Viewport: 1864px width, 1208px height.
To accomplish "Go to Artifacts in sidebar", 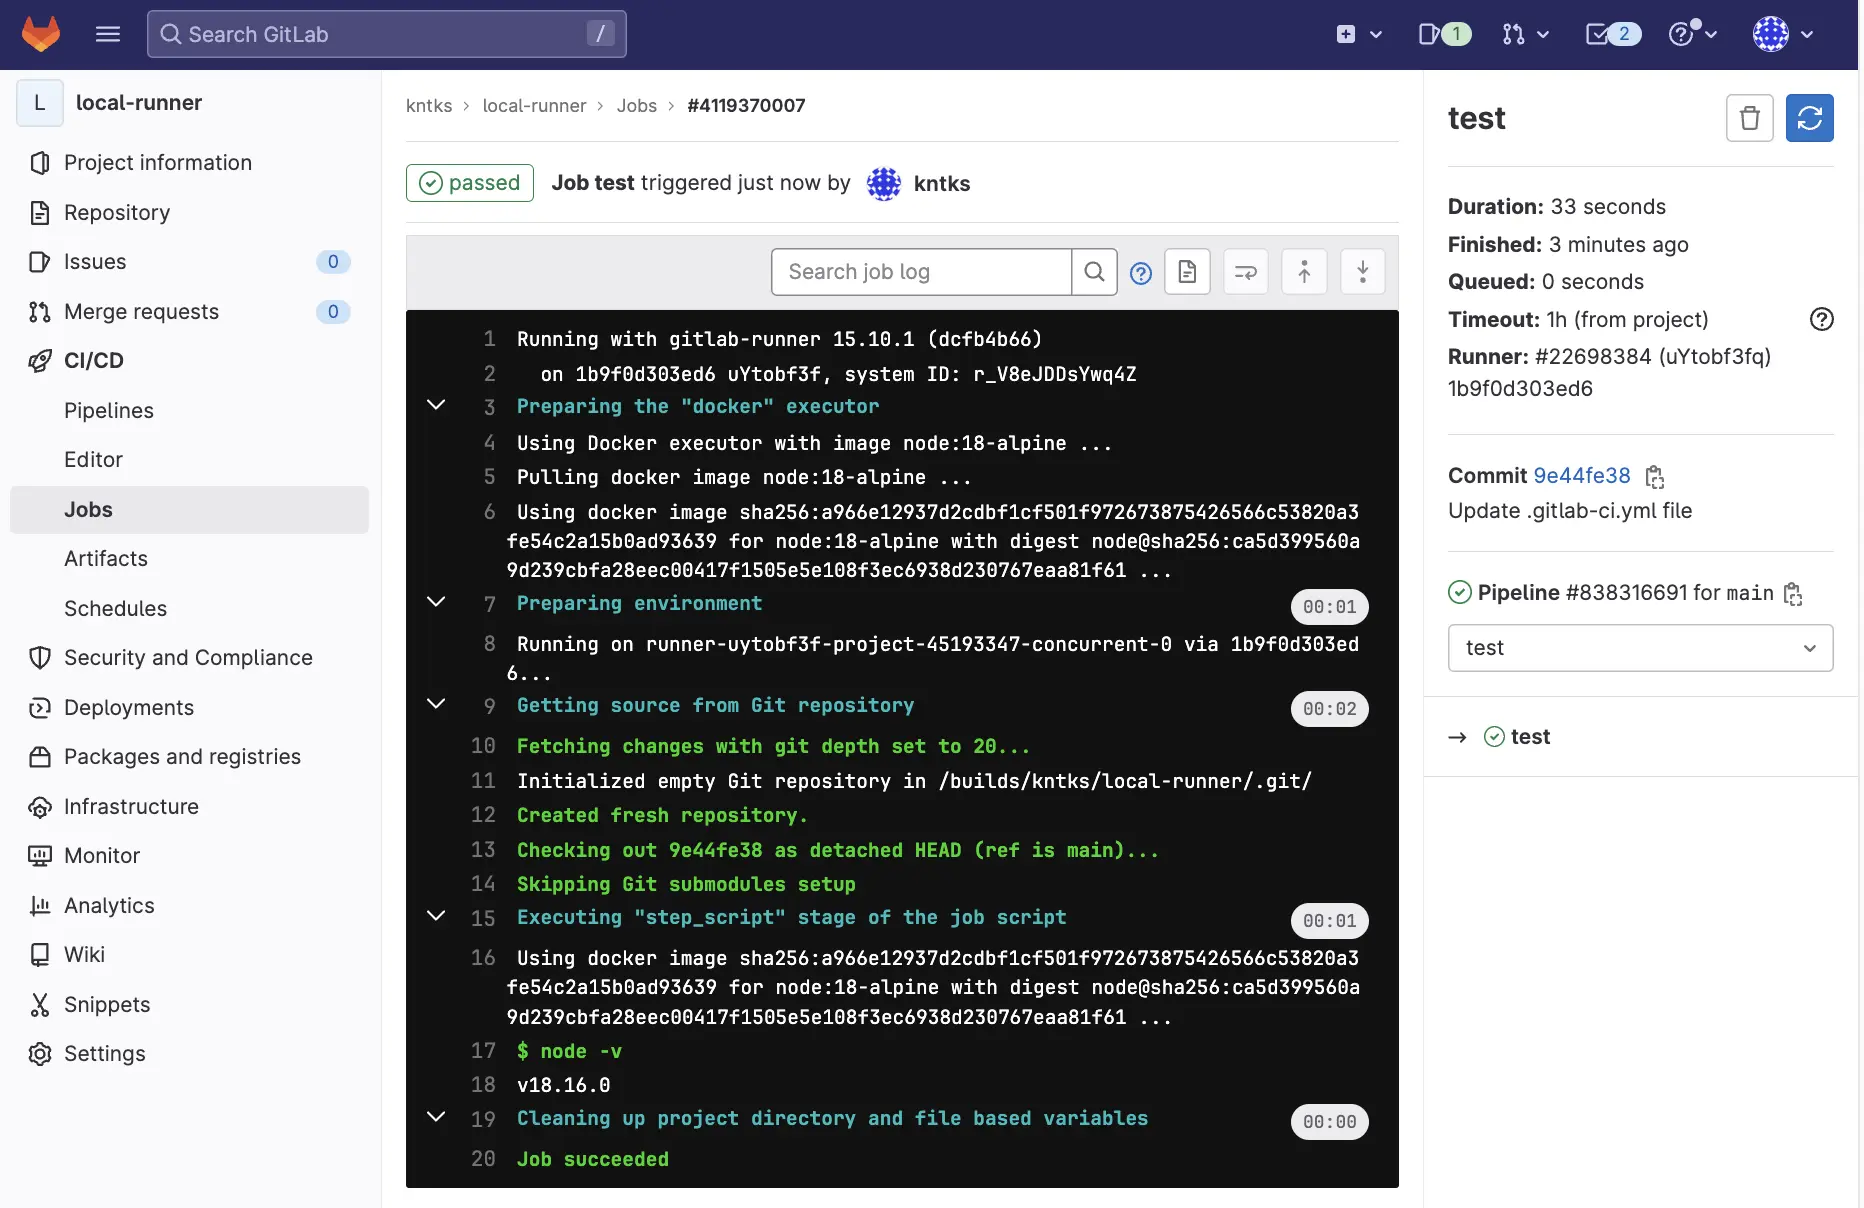I will coord(106,559).
